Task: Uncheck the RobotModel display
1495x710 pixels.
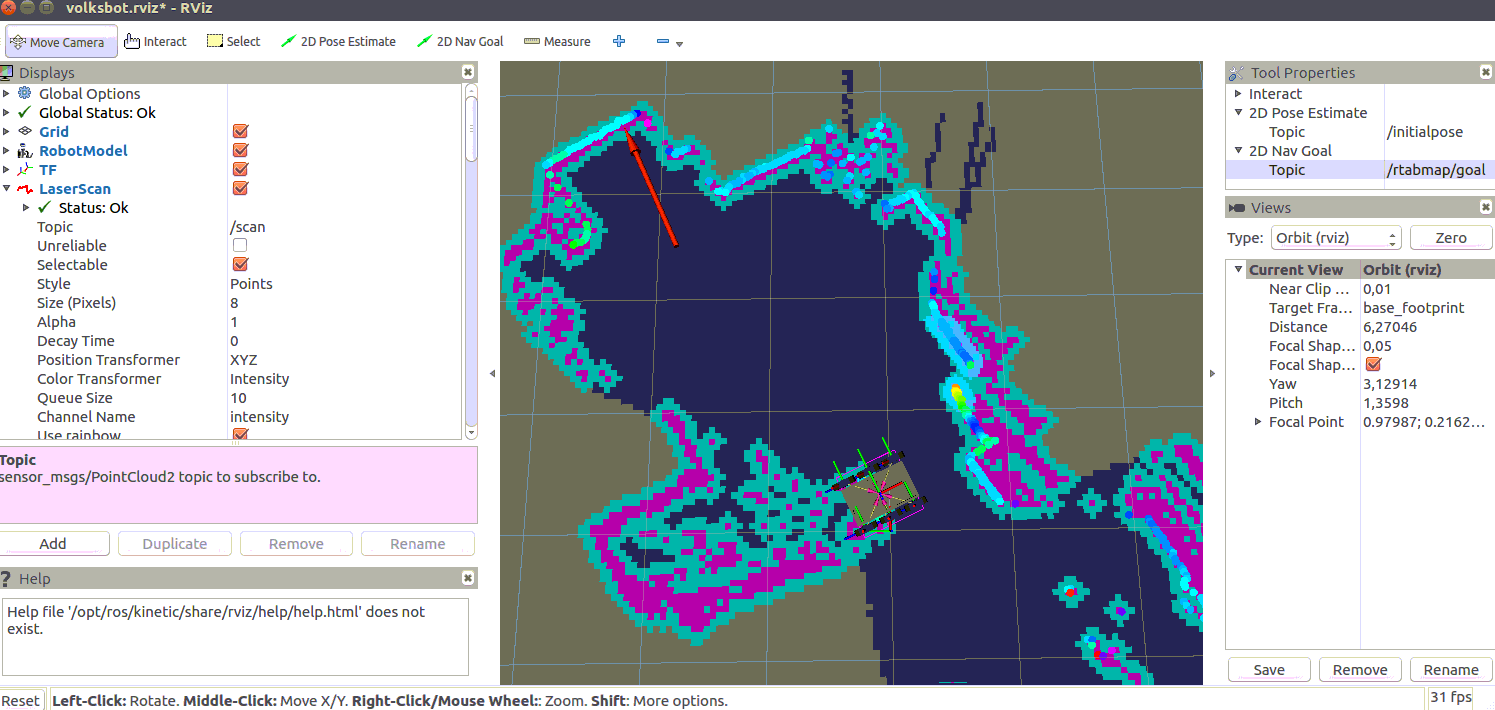Action: (x=240, y=151)
